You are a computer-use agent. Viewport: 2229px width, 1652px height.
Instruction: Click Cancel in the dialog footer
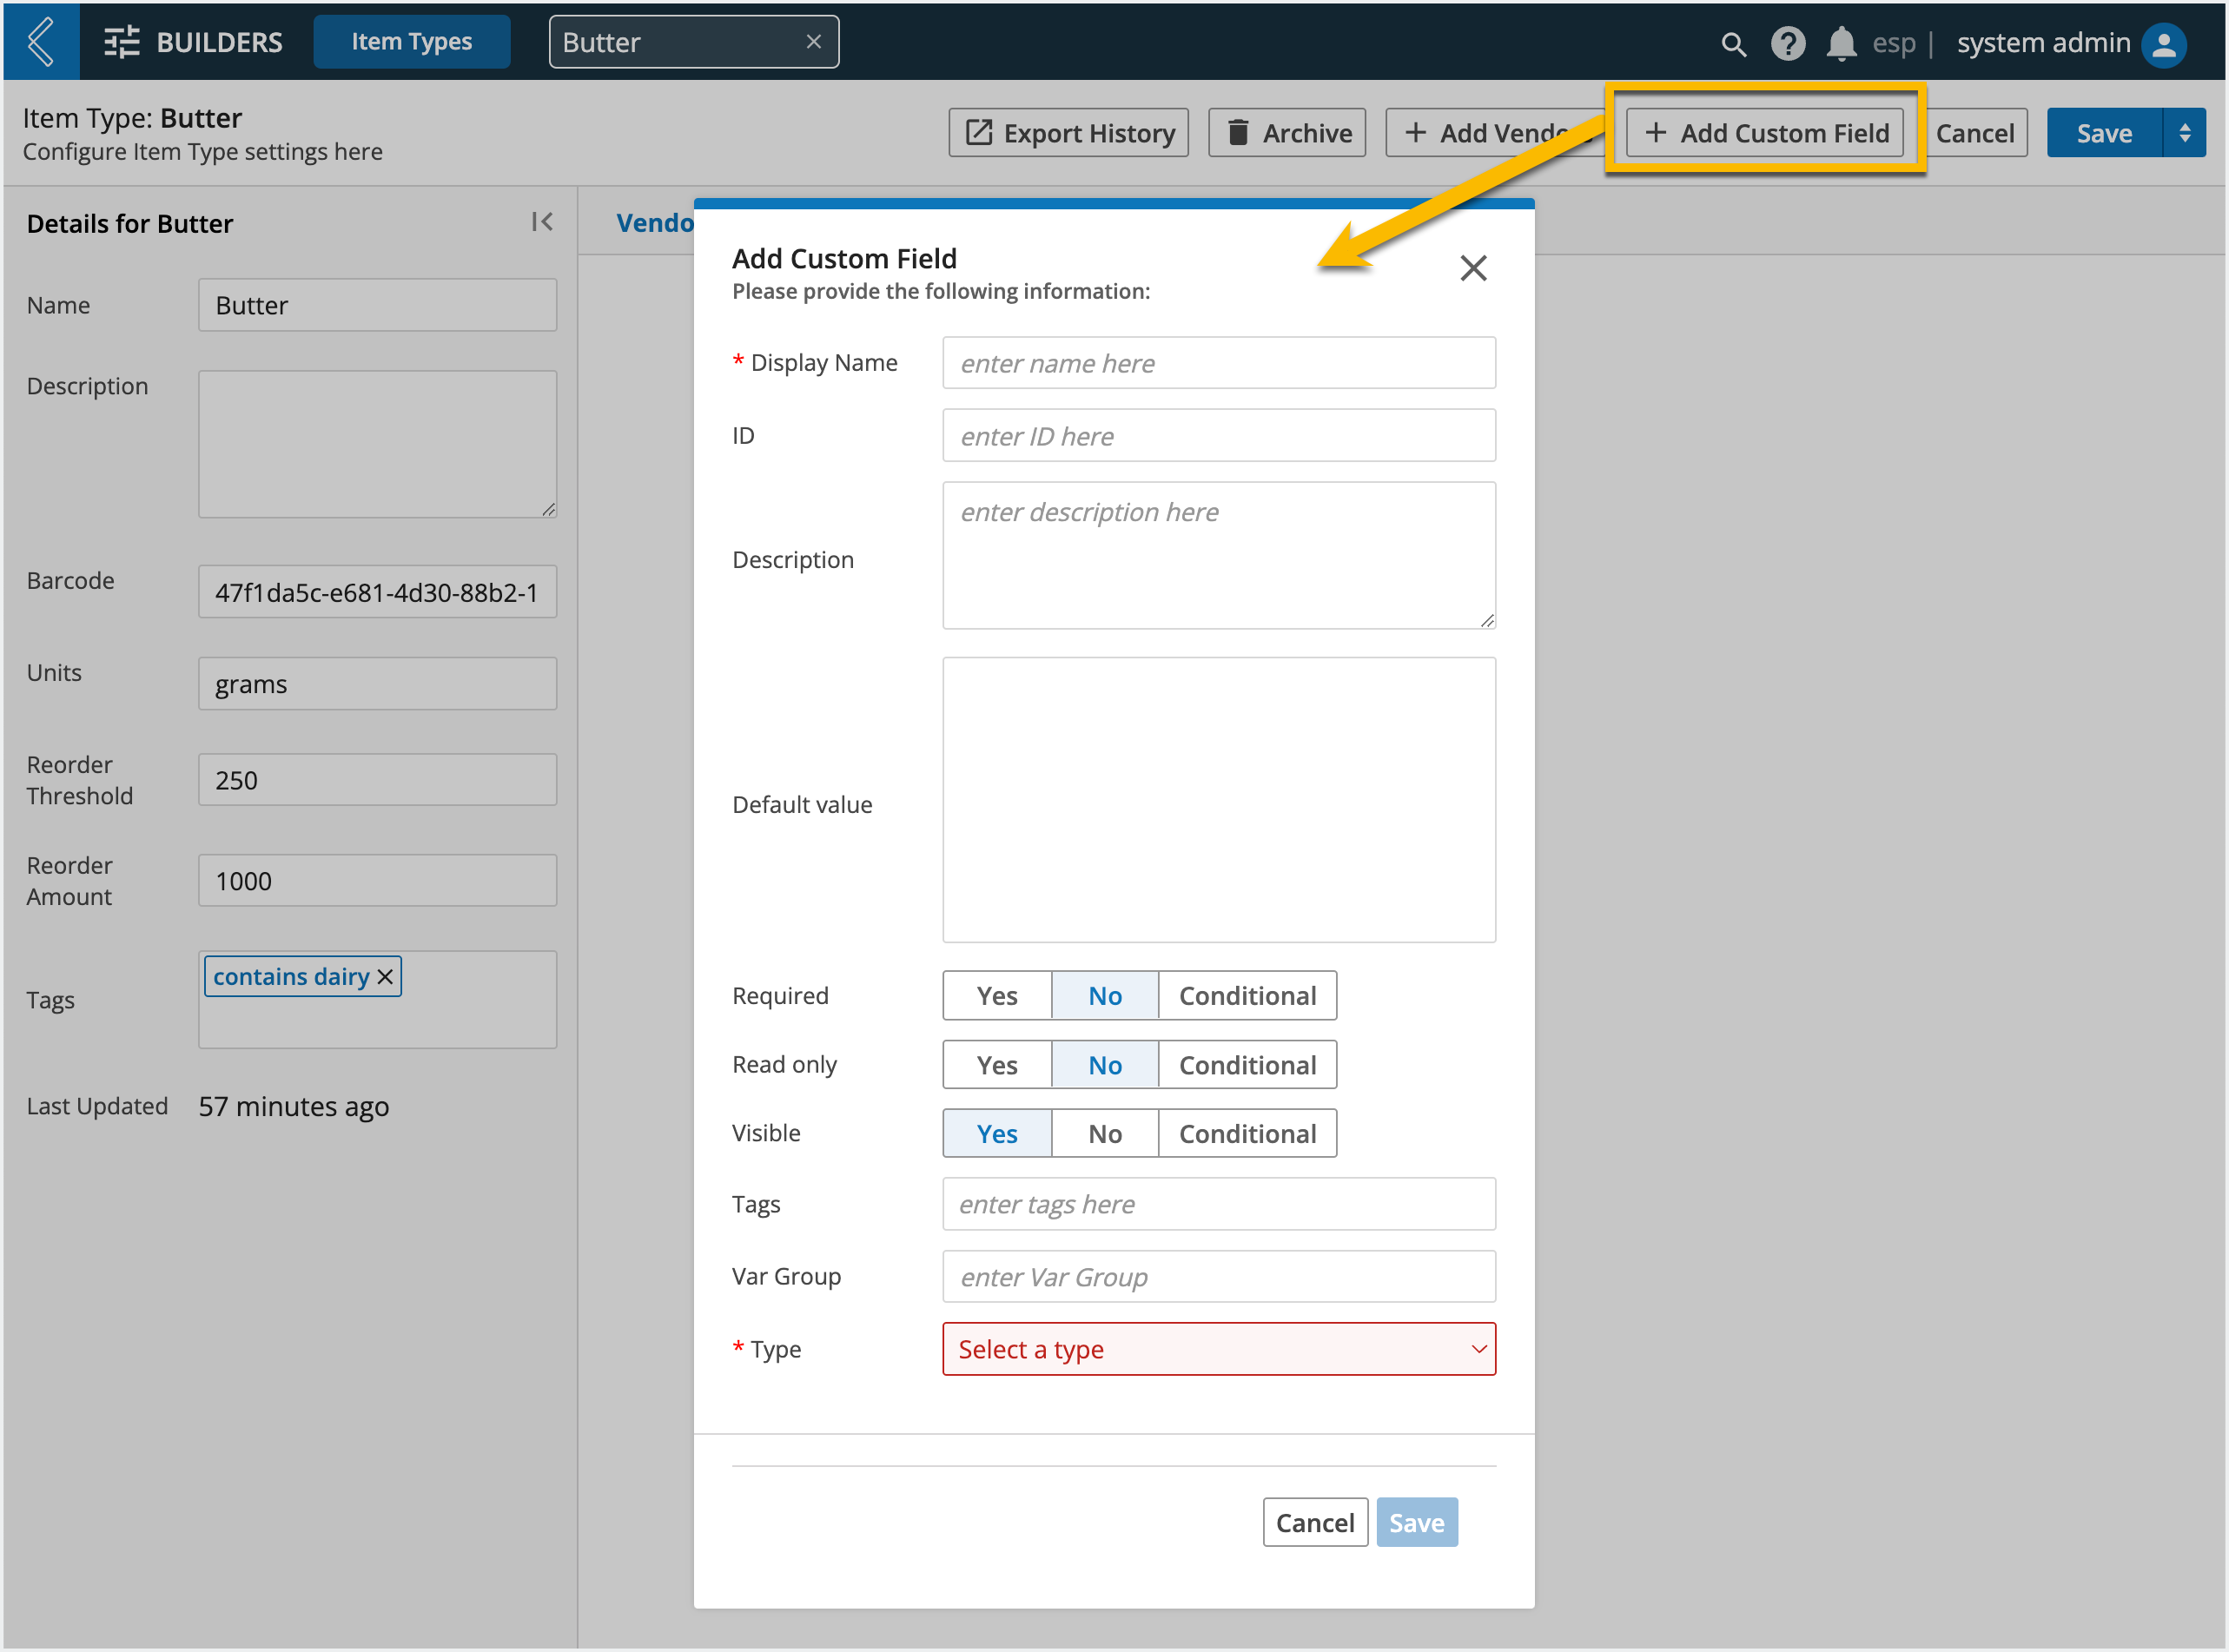pyautogui.click(x=1314, y=1522)
